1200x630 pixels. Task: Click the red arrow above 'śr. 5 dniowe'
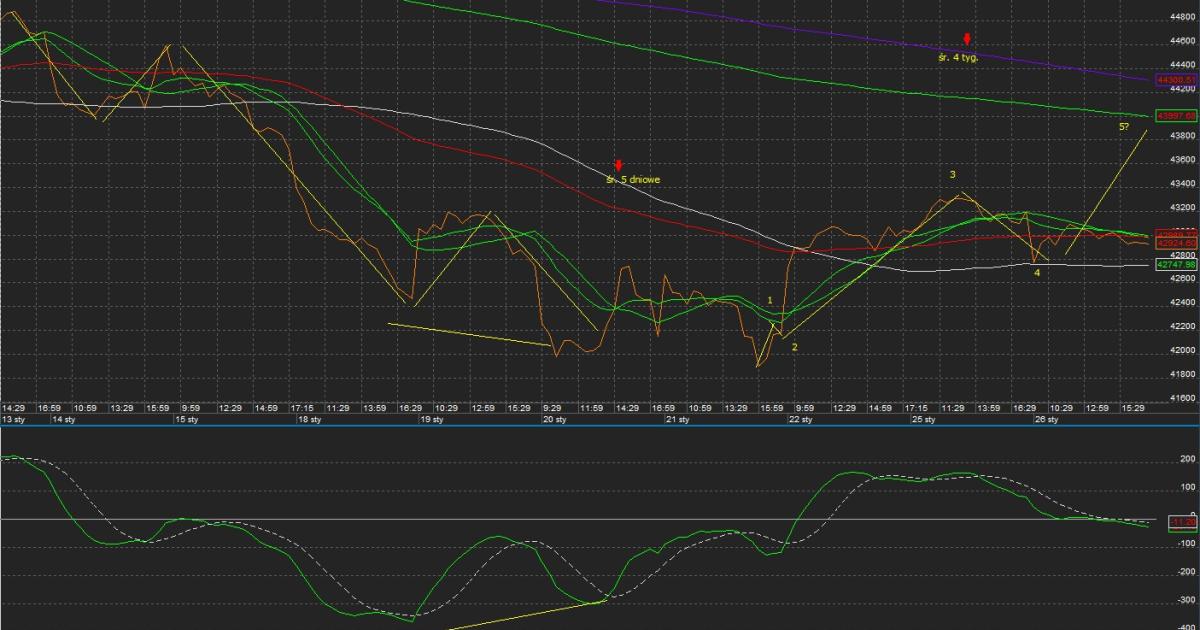[x=619, y=165]
